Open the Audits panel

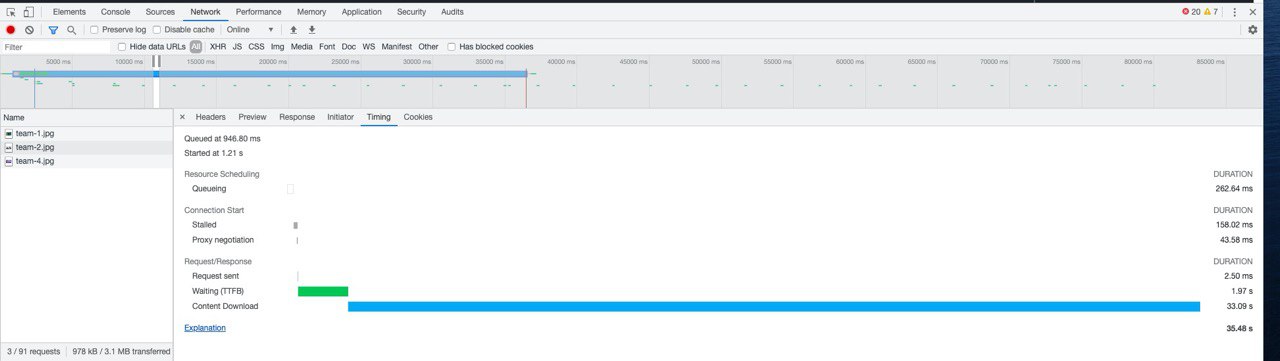[x=452, y=12]
